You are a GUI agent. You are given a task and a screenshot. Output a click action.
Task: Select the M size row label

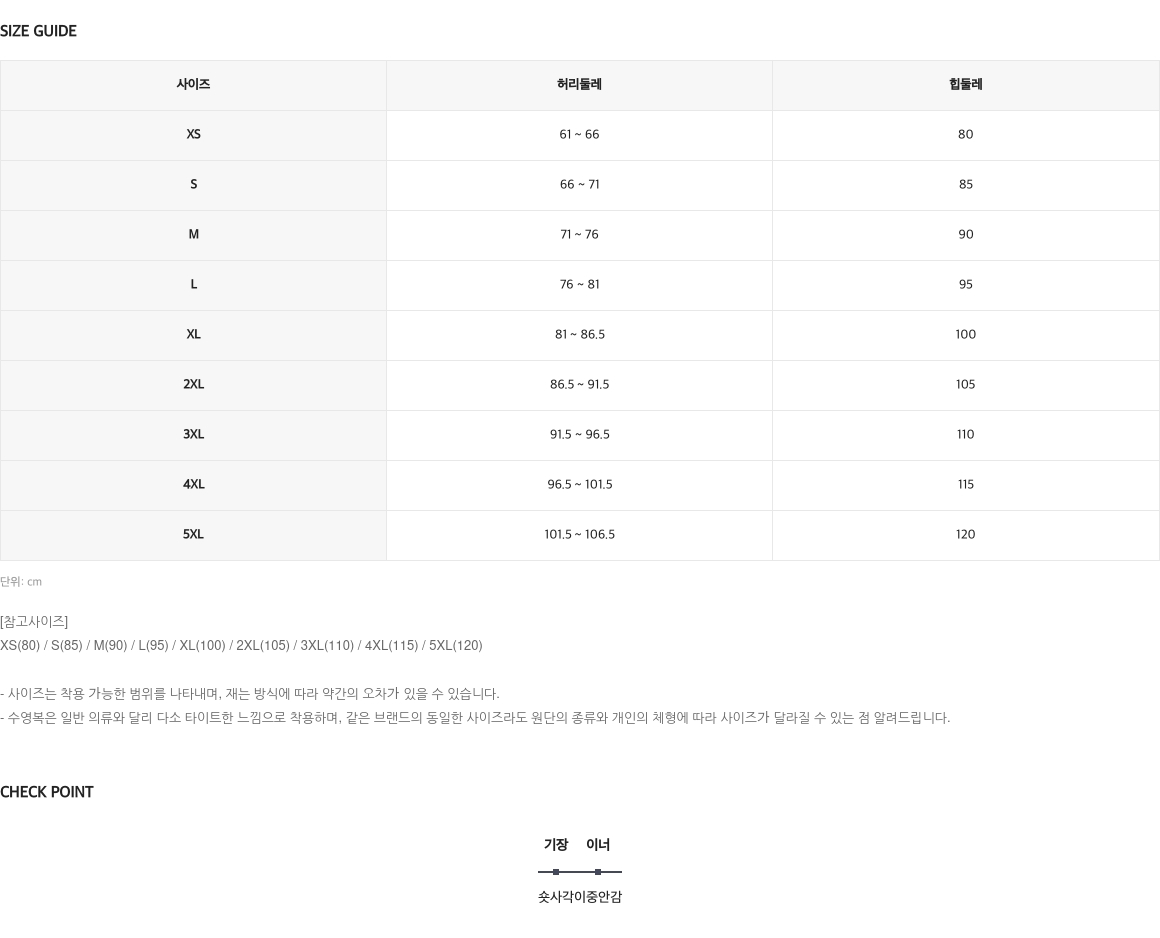[193, 234]
